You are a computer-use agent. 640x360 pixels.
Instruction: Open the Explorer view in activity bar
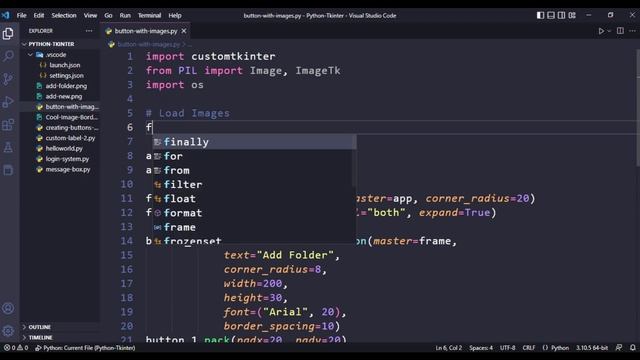pos(8,33)
